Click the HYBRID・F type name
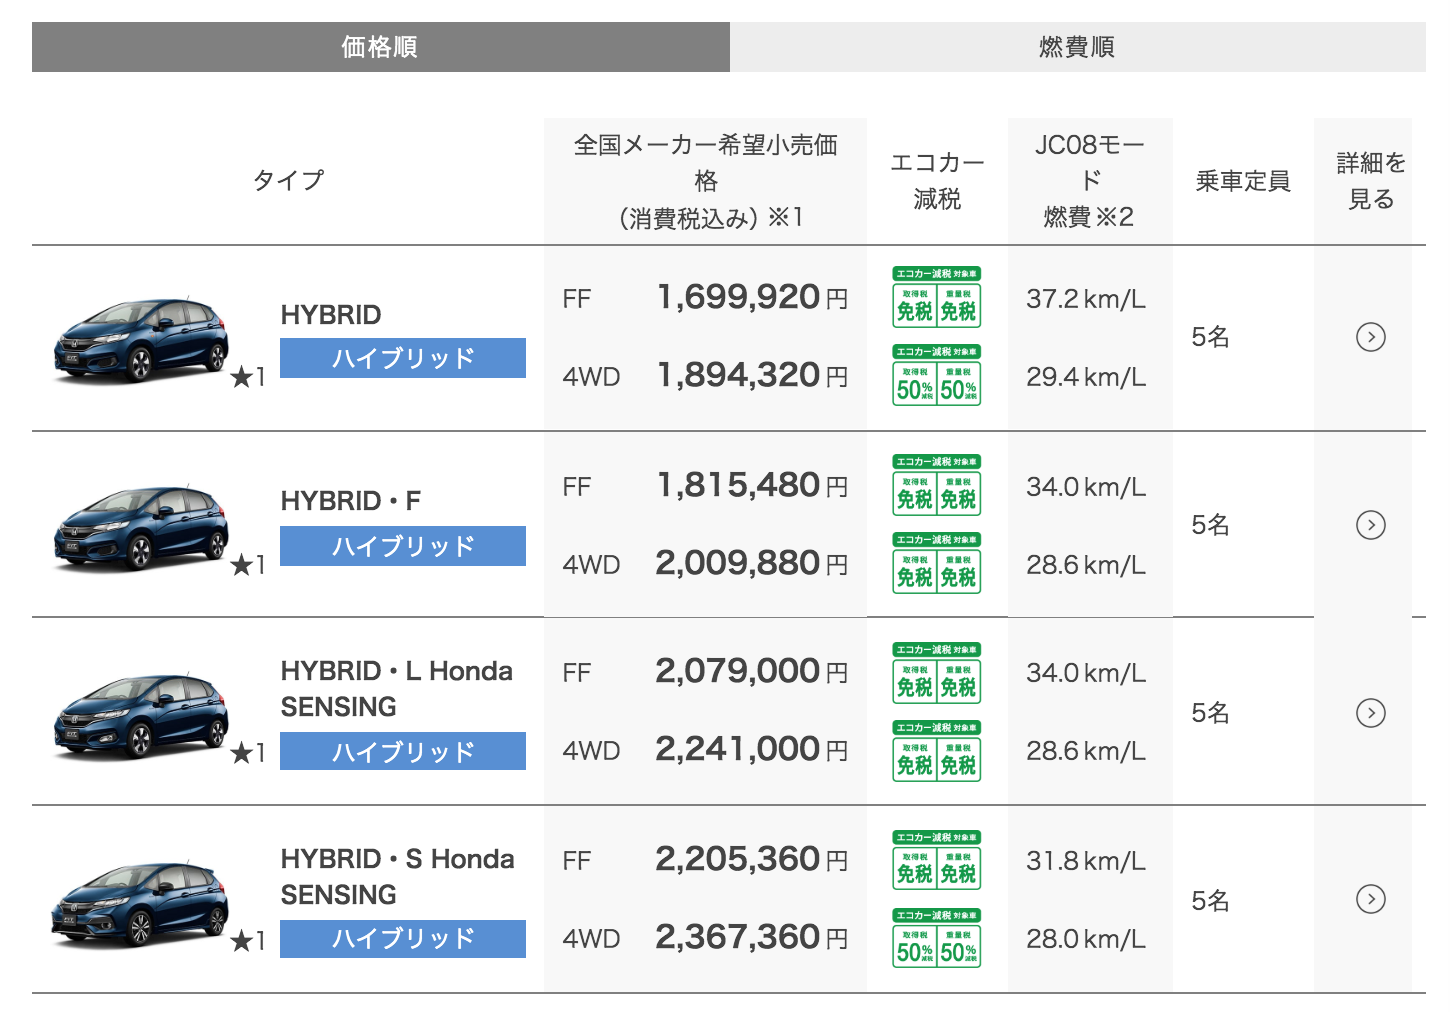This screenshot has width=1450, height=1012. (x=351, y=501)
